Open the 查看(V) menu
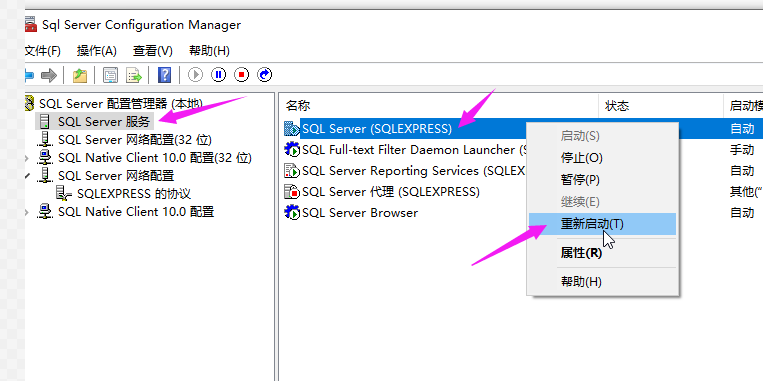763x381 pixels. coord(153,51)
